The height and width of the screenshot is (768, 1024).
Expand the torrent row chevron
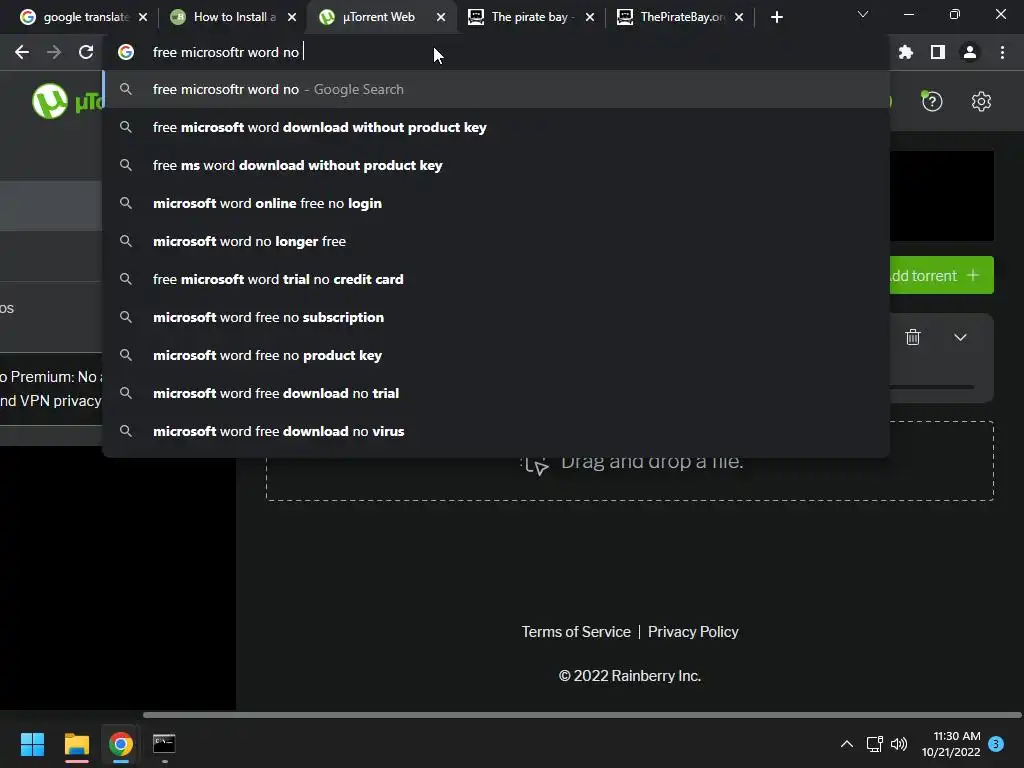[x=960, y=337]
